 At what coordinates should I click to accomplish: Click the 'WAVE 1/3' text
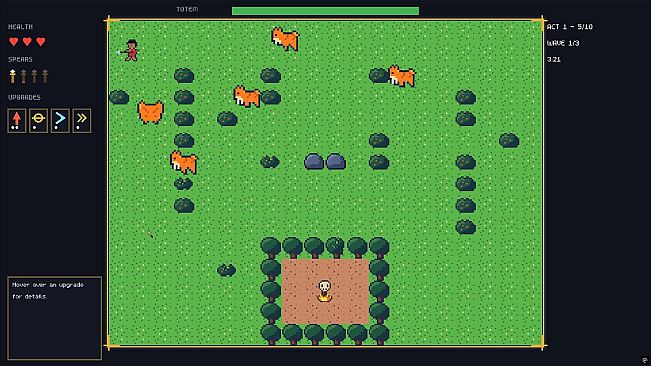pos(563,43)
